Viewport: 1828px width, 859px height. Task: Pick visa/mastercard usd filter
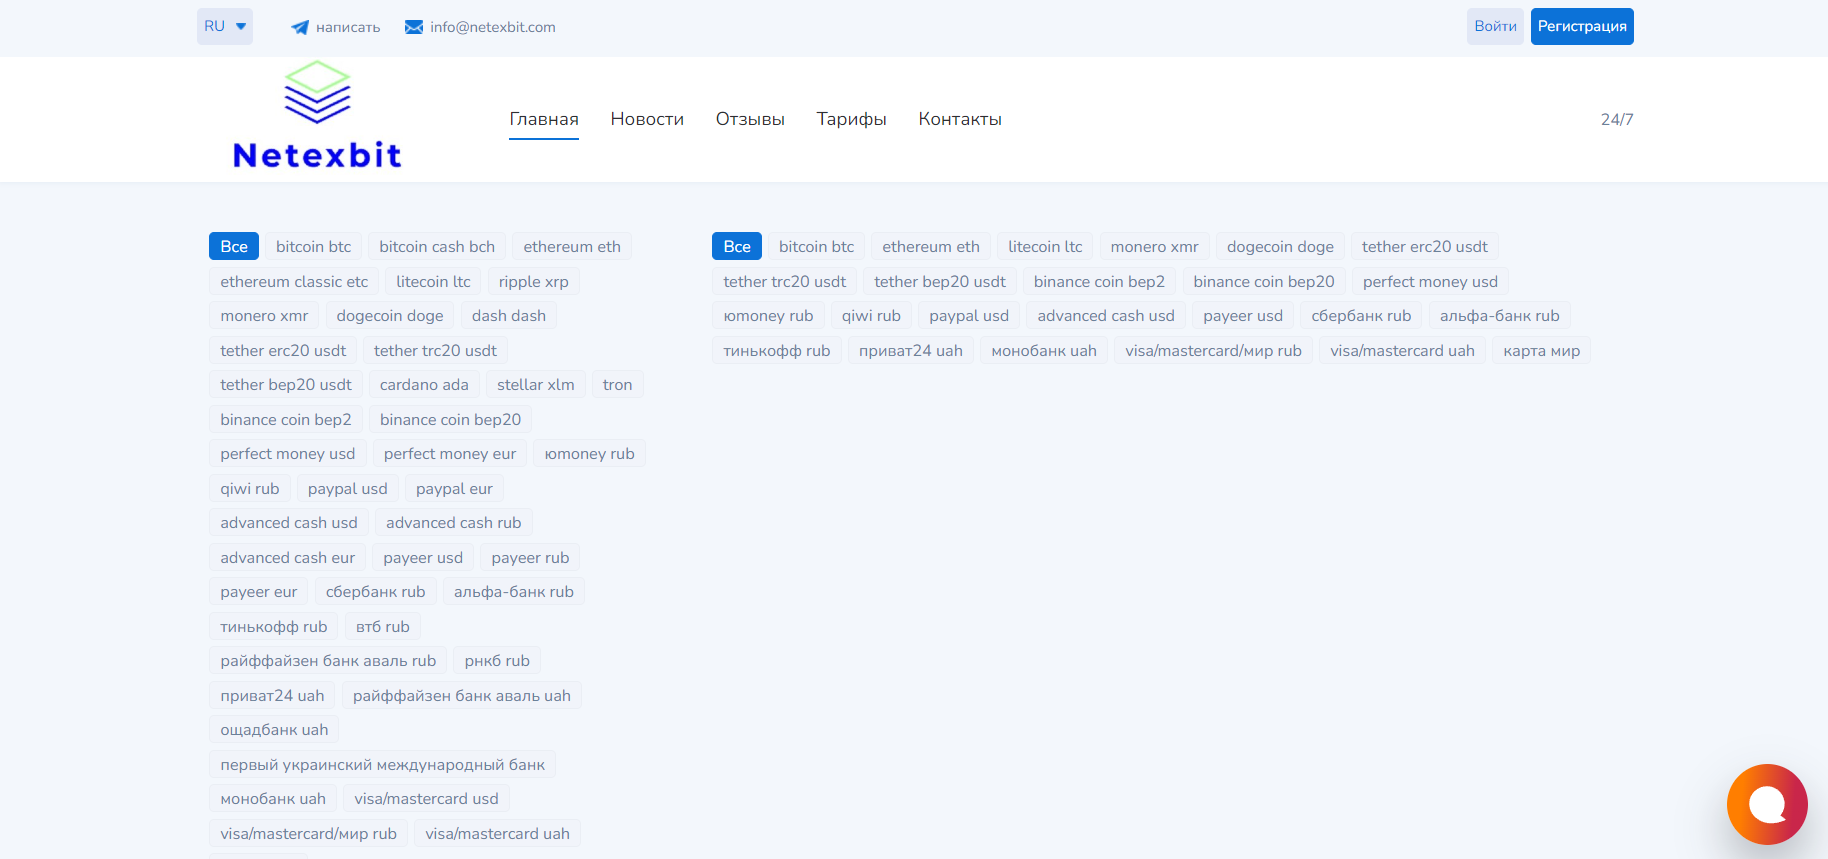click(x=426, y=799)
